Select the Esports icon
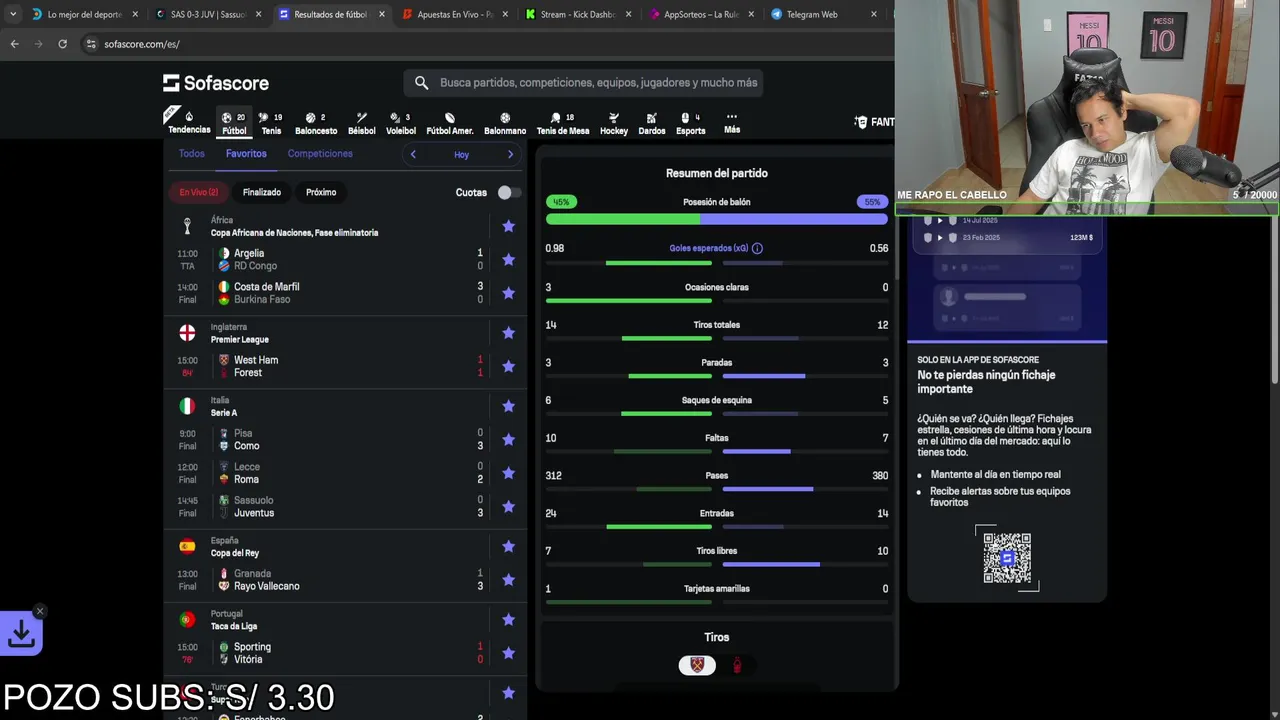This screenshot has height=720, width=1280. [x=690, y=122]
